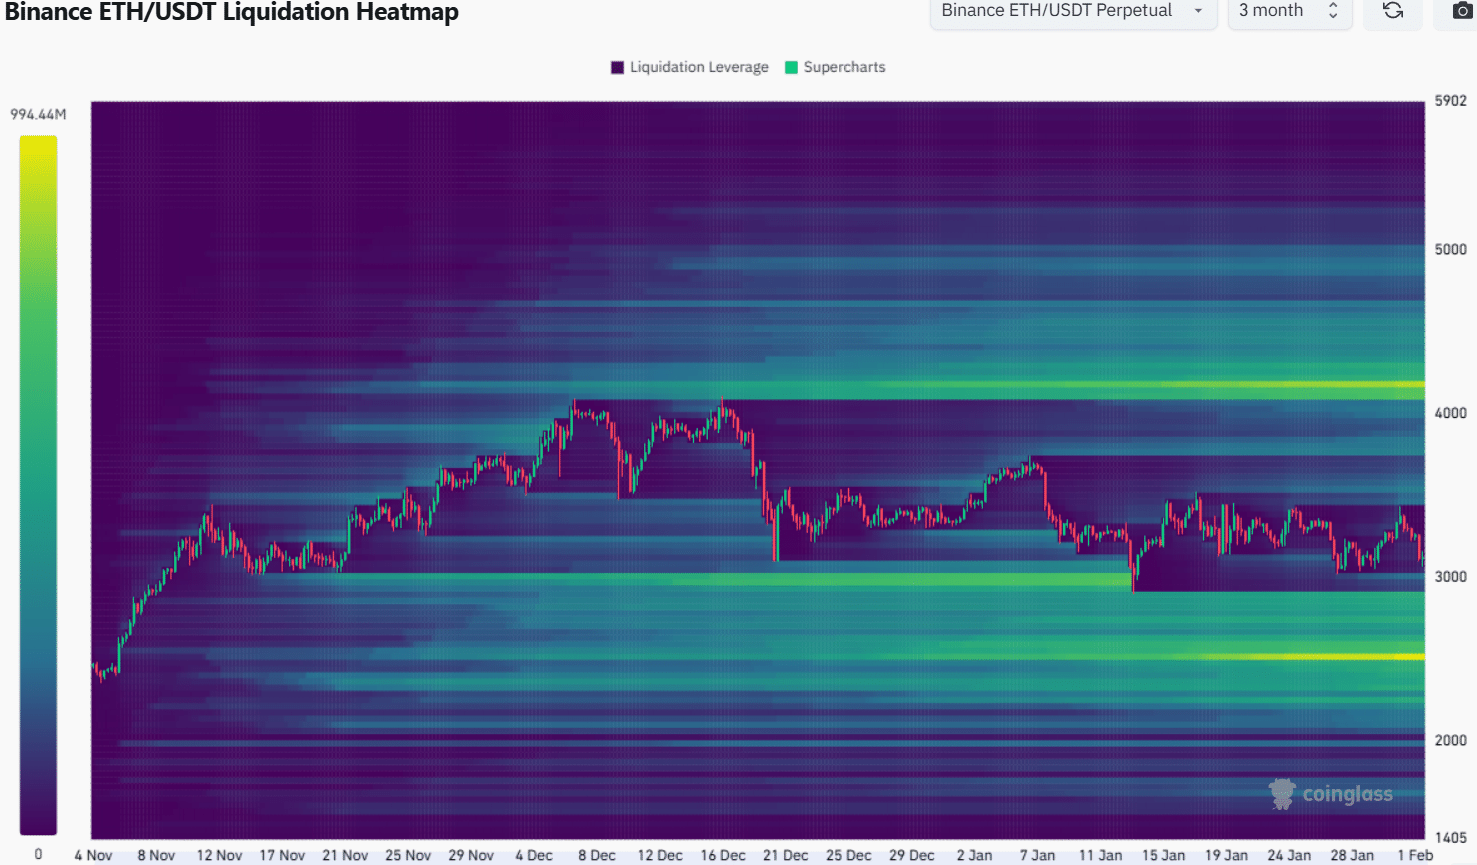1477x865 pixels.
Task: Click the purple Liquidation Leverage legend square
Action: [617, 67]
